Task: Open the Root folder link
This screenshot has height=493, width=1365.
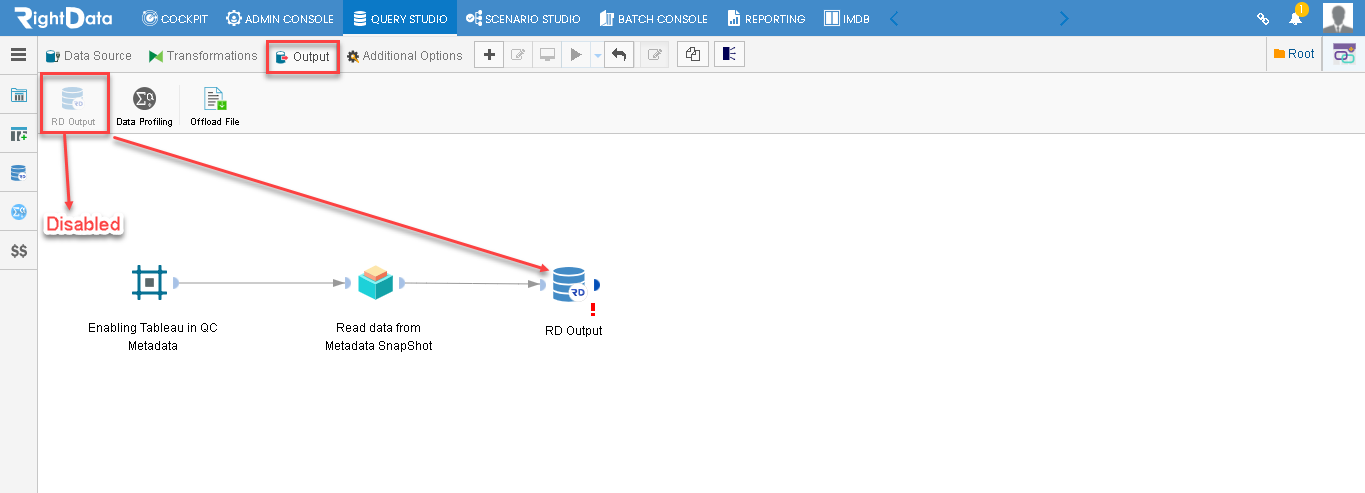Action: (1294, 54)
